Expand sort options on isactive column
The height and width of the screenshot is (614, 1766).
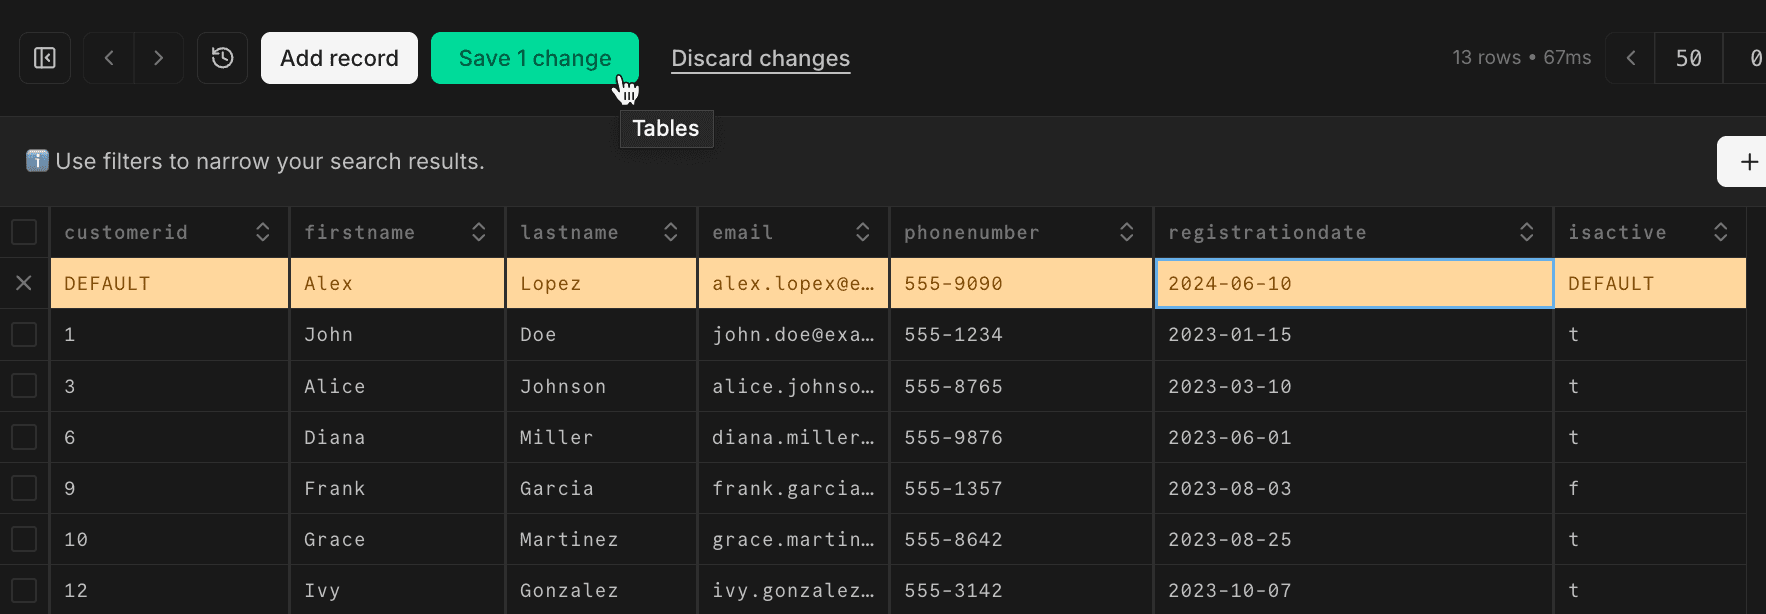(1720, 232)
